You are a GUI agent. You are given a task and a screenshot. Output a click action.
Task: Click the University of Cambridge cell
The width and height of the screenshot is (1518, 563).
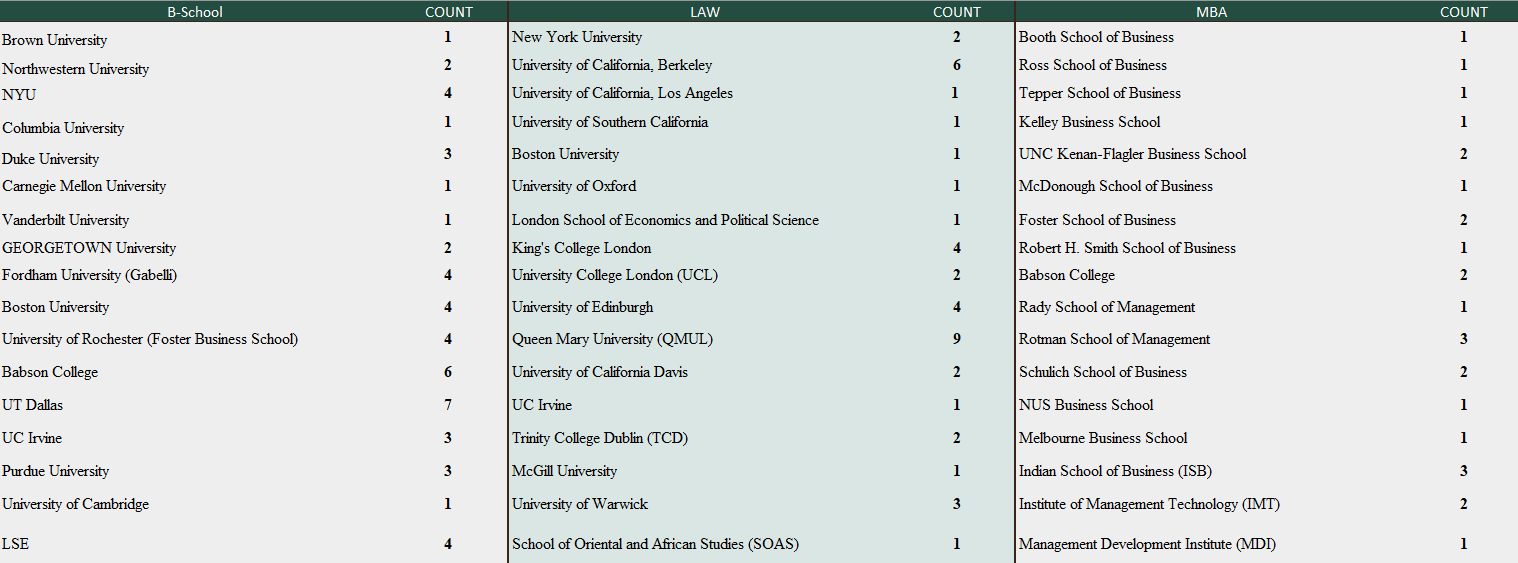75,504
